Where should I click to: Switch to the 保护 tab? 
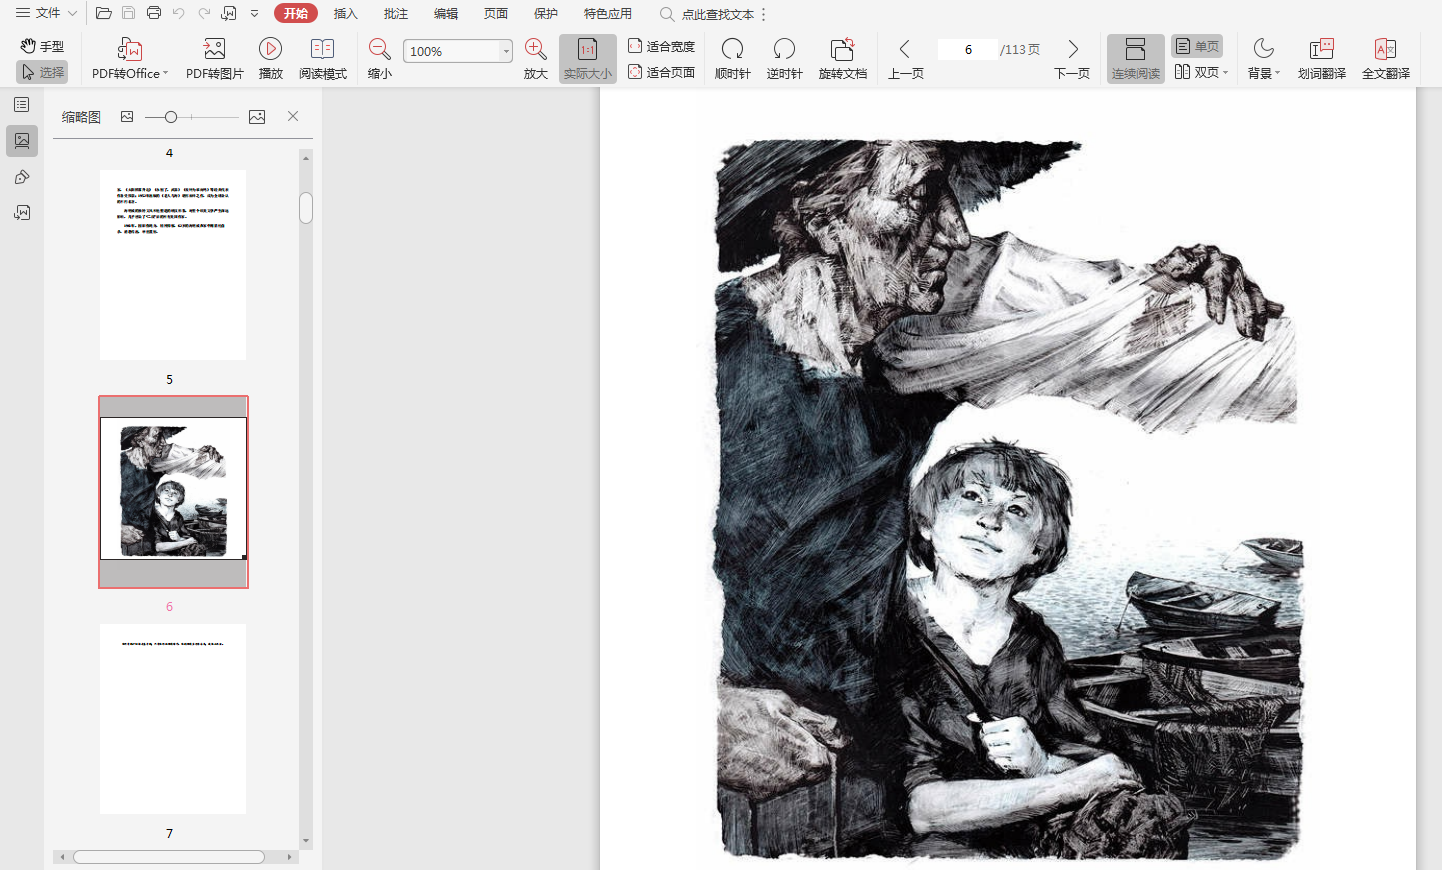tap(545, 14)
